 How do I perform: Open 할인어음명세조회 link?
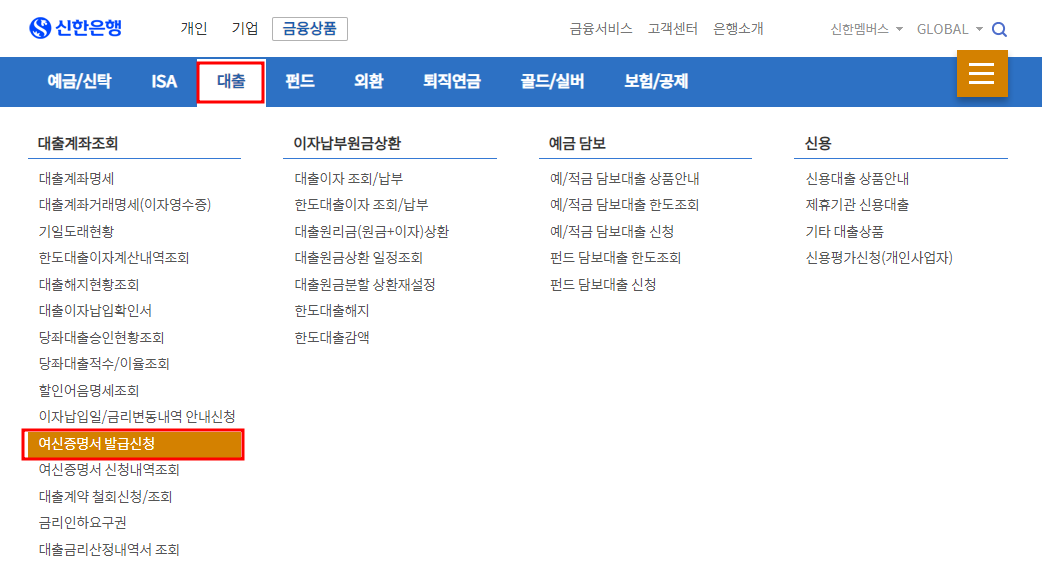point(89,390)
